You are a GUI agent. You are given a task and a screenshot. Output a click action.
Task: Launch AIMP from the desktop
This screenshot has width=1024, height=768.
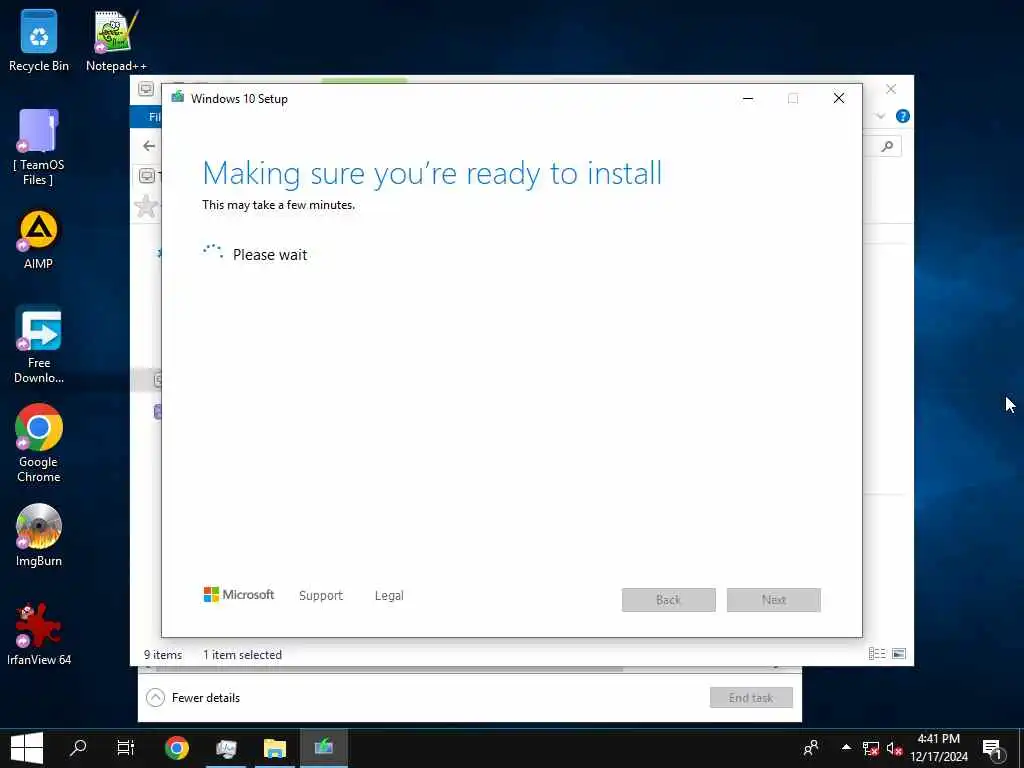[39, 240]
